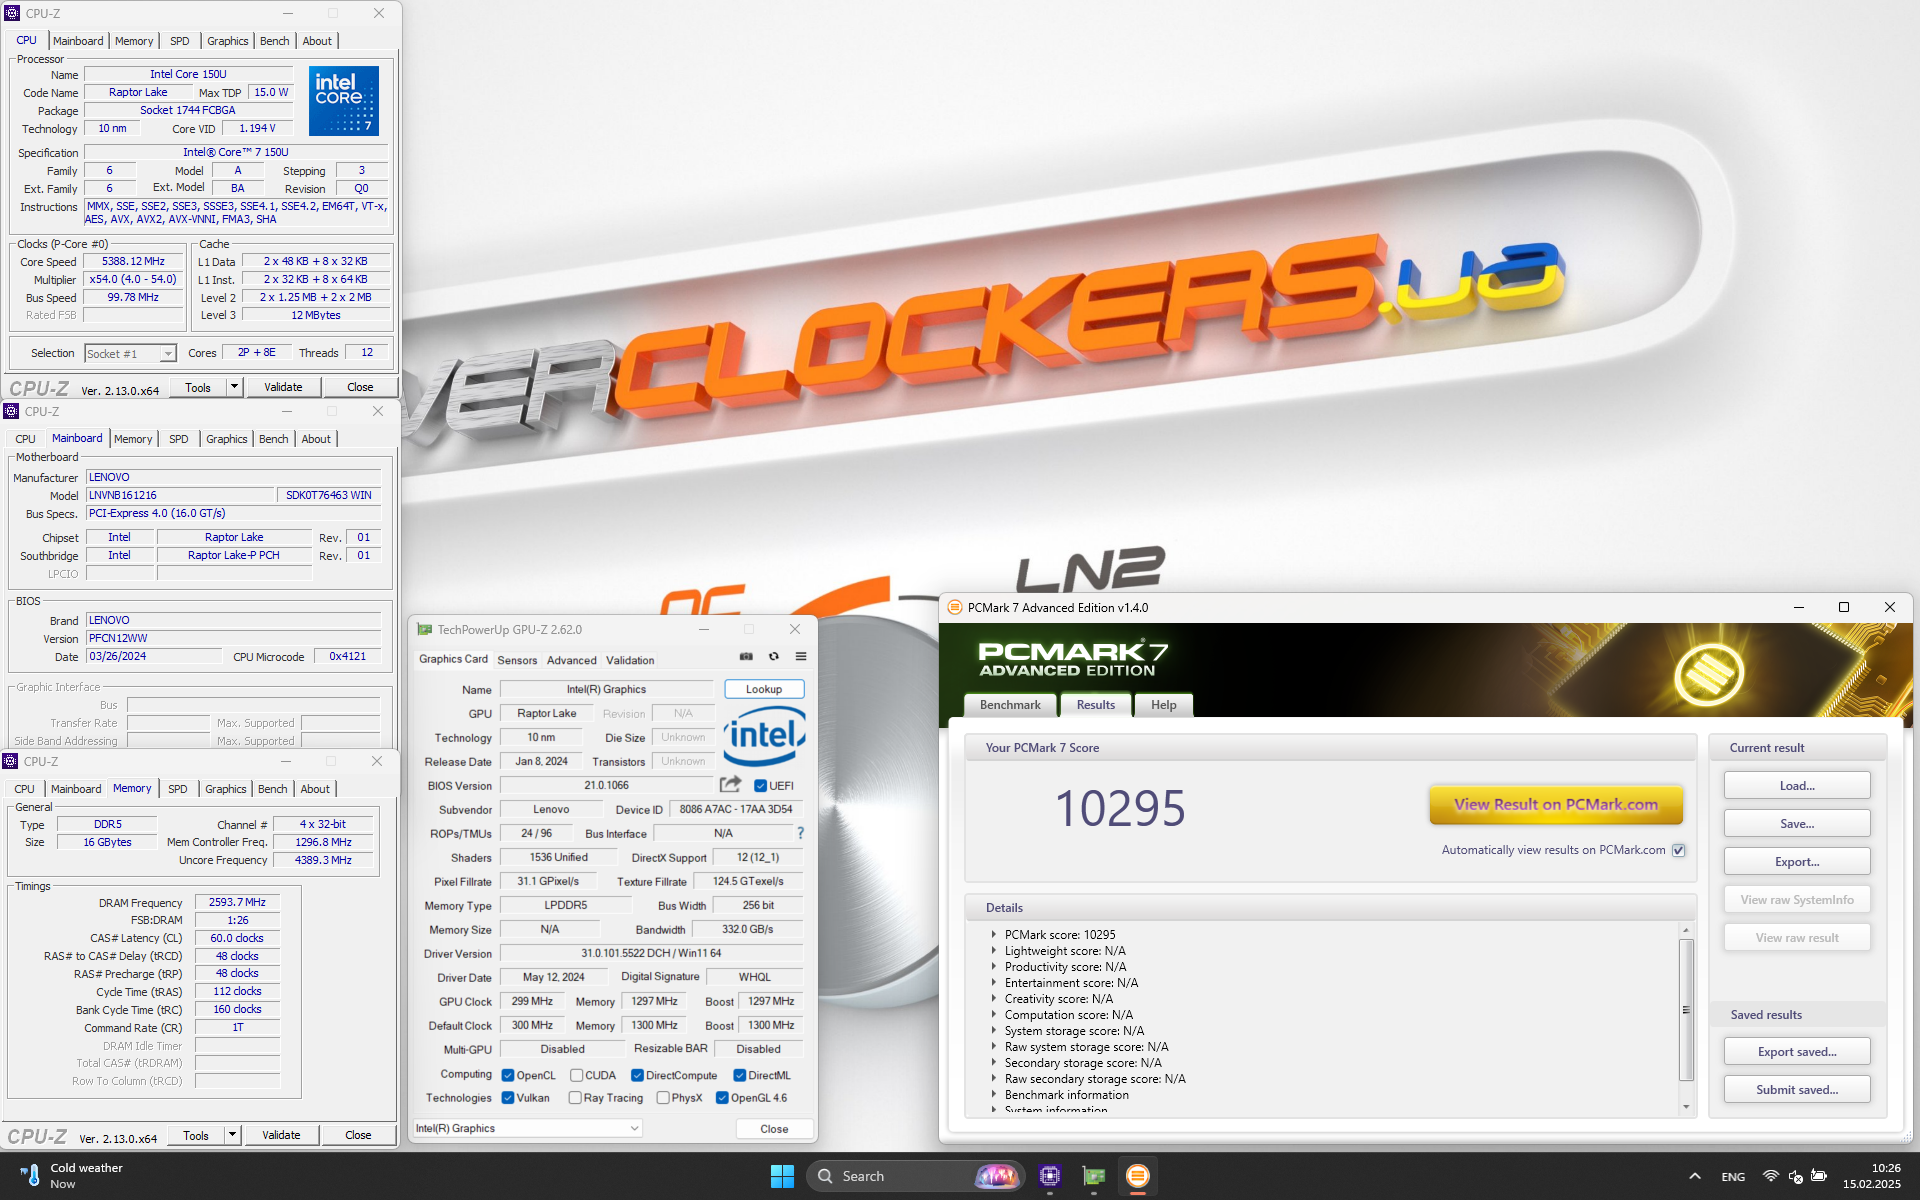Expand the Productivity score detail row

994,967
